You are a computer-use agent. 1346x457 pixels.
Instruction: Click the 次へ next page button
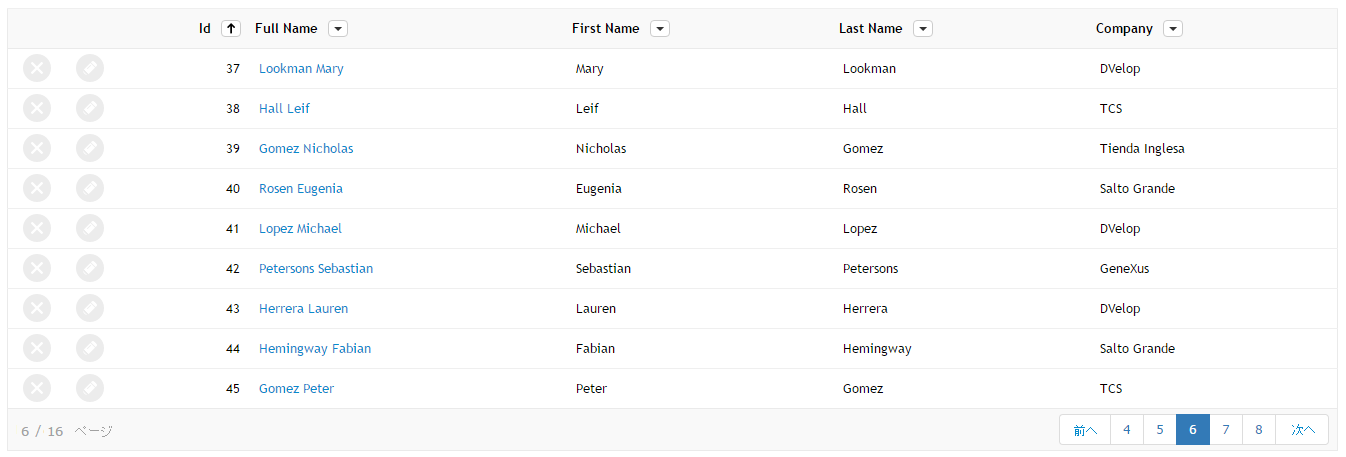[1302, 429]
